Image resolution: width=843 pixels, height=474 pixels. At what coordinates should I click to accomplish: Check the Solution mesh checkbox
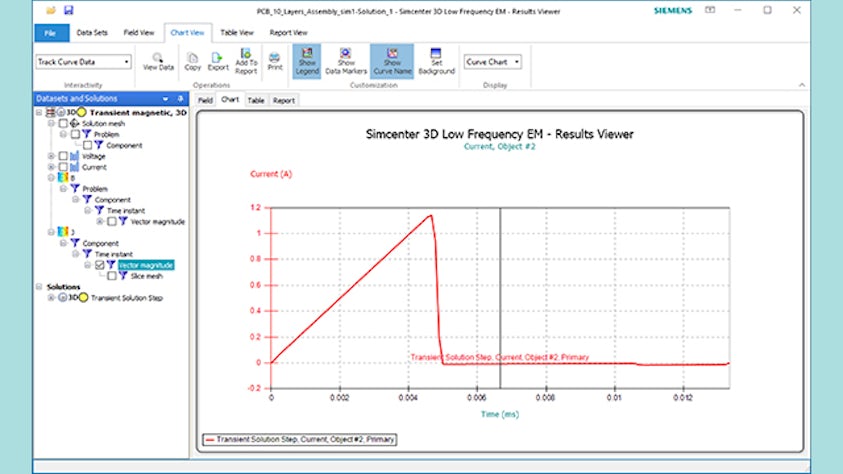point(63,124)
